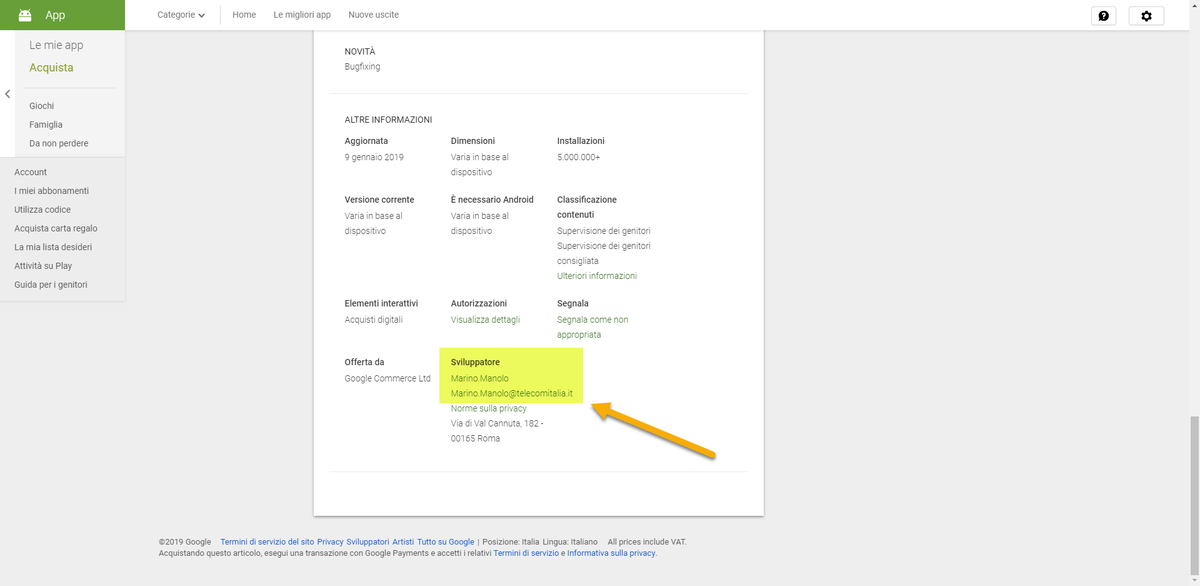Open the settings gear button
The height and width of the screenshot is (586, 1200).
(x=1146, y=16)
